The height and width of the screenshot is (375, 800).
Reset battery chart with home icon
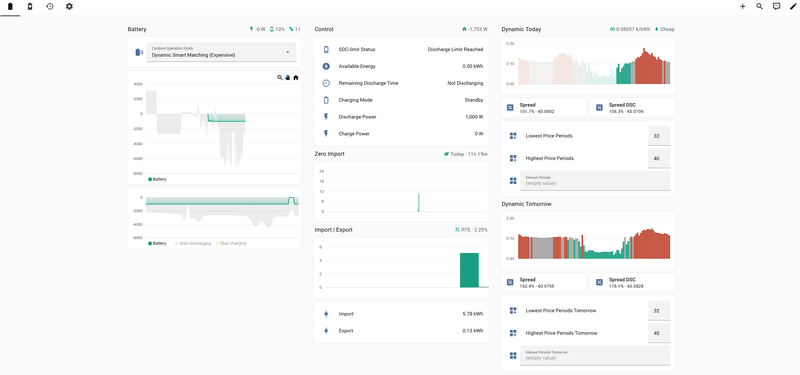click(x=296, y=78)
